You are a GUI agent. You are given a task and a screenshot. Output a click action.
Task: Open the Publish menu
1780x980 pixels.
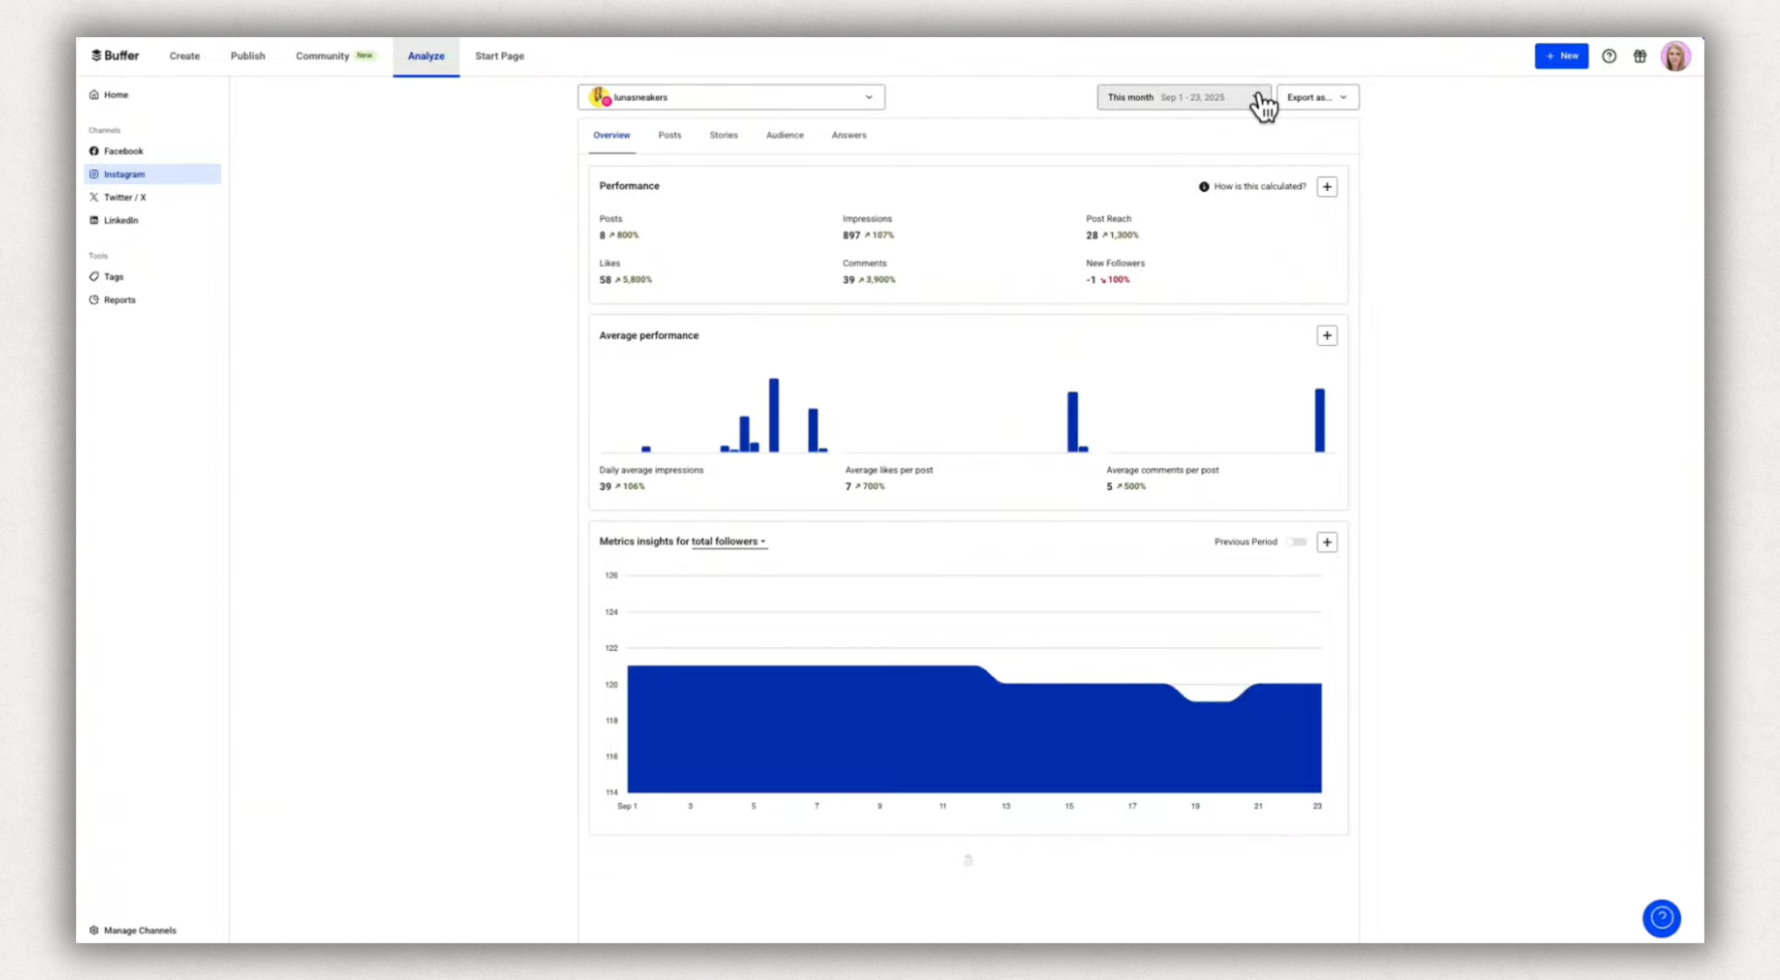(x=247, y=56)
